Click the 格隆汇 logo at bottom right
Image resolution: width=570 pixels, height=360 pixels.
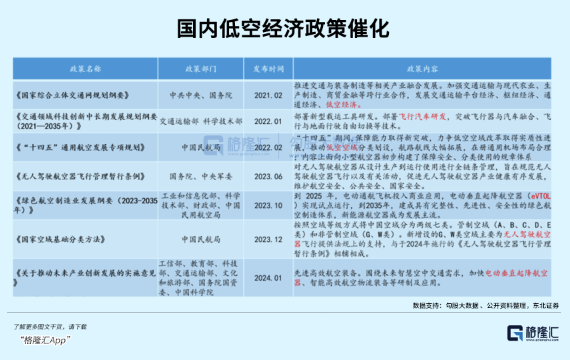pyautogui.click(x=533, y=333)
